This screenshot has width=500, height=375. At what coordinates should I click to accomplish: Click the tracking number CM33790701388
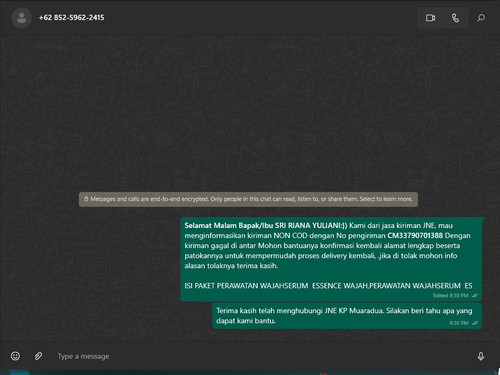415,236
